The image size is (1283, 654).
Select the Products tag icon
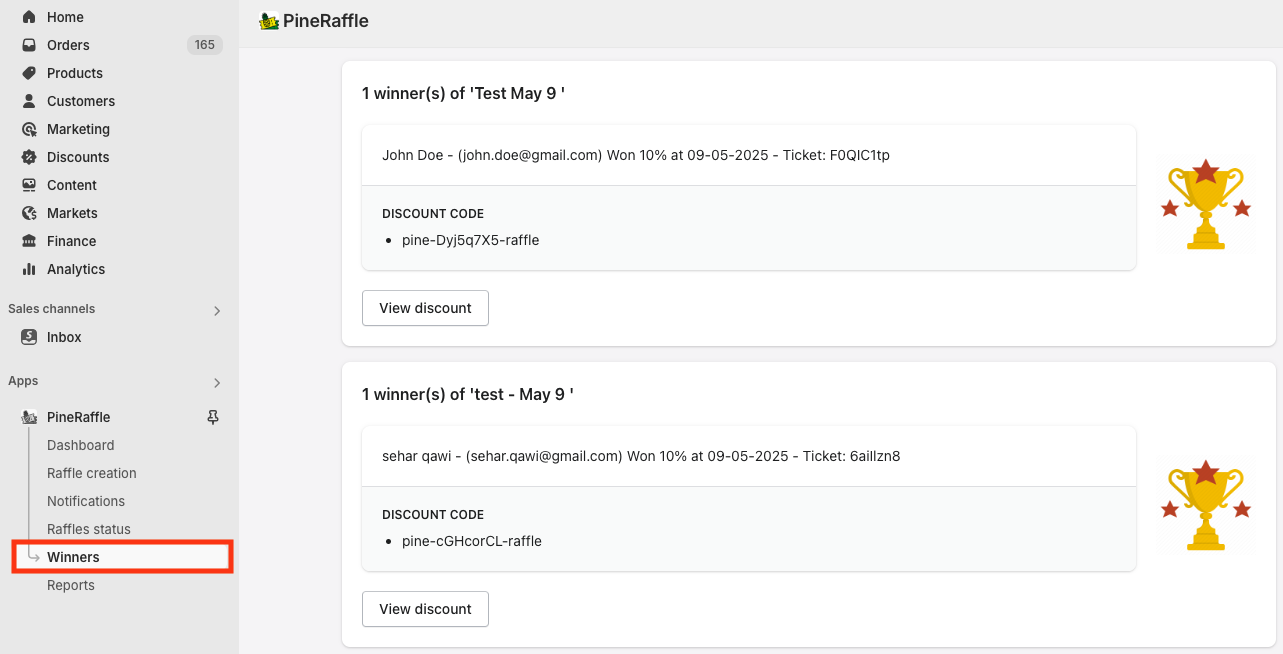29,73
